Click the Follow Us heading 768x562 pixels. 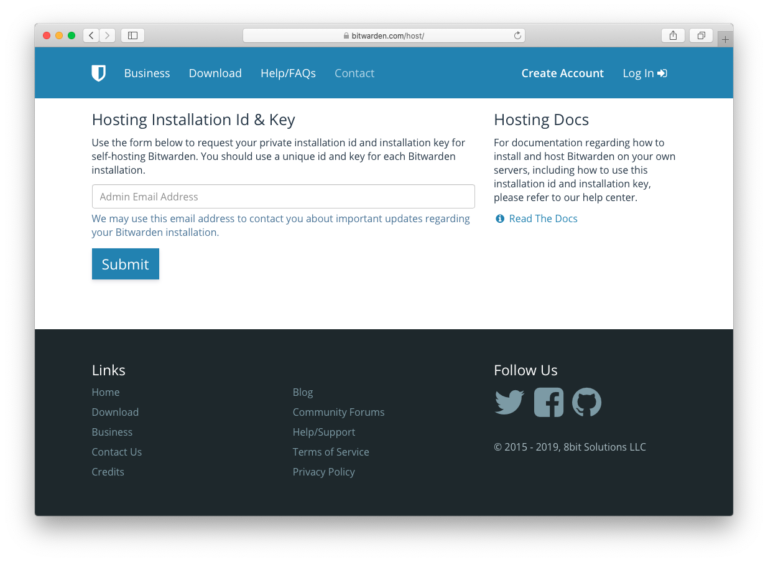526,370
